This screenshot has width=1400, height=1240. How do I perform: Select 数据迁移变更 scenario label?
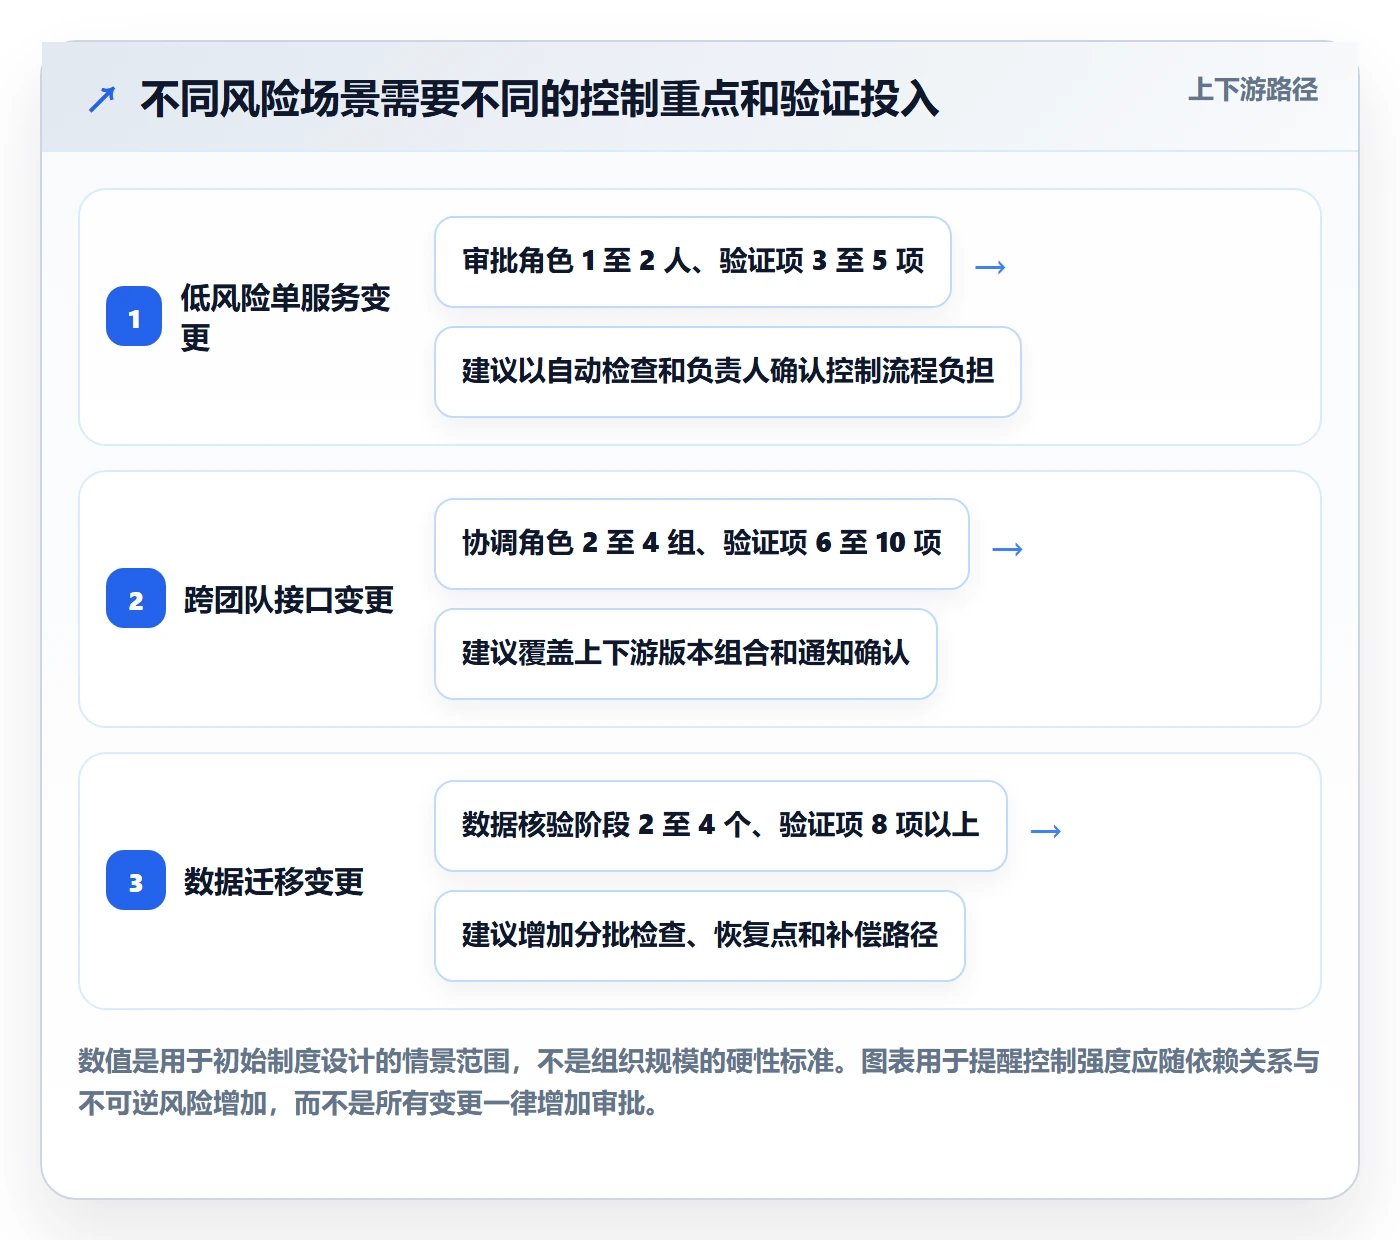[x=274, y=882]
